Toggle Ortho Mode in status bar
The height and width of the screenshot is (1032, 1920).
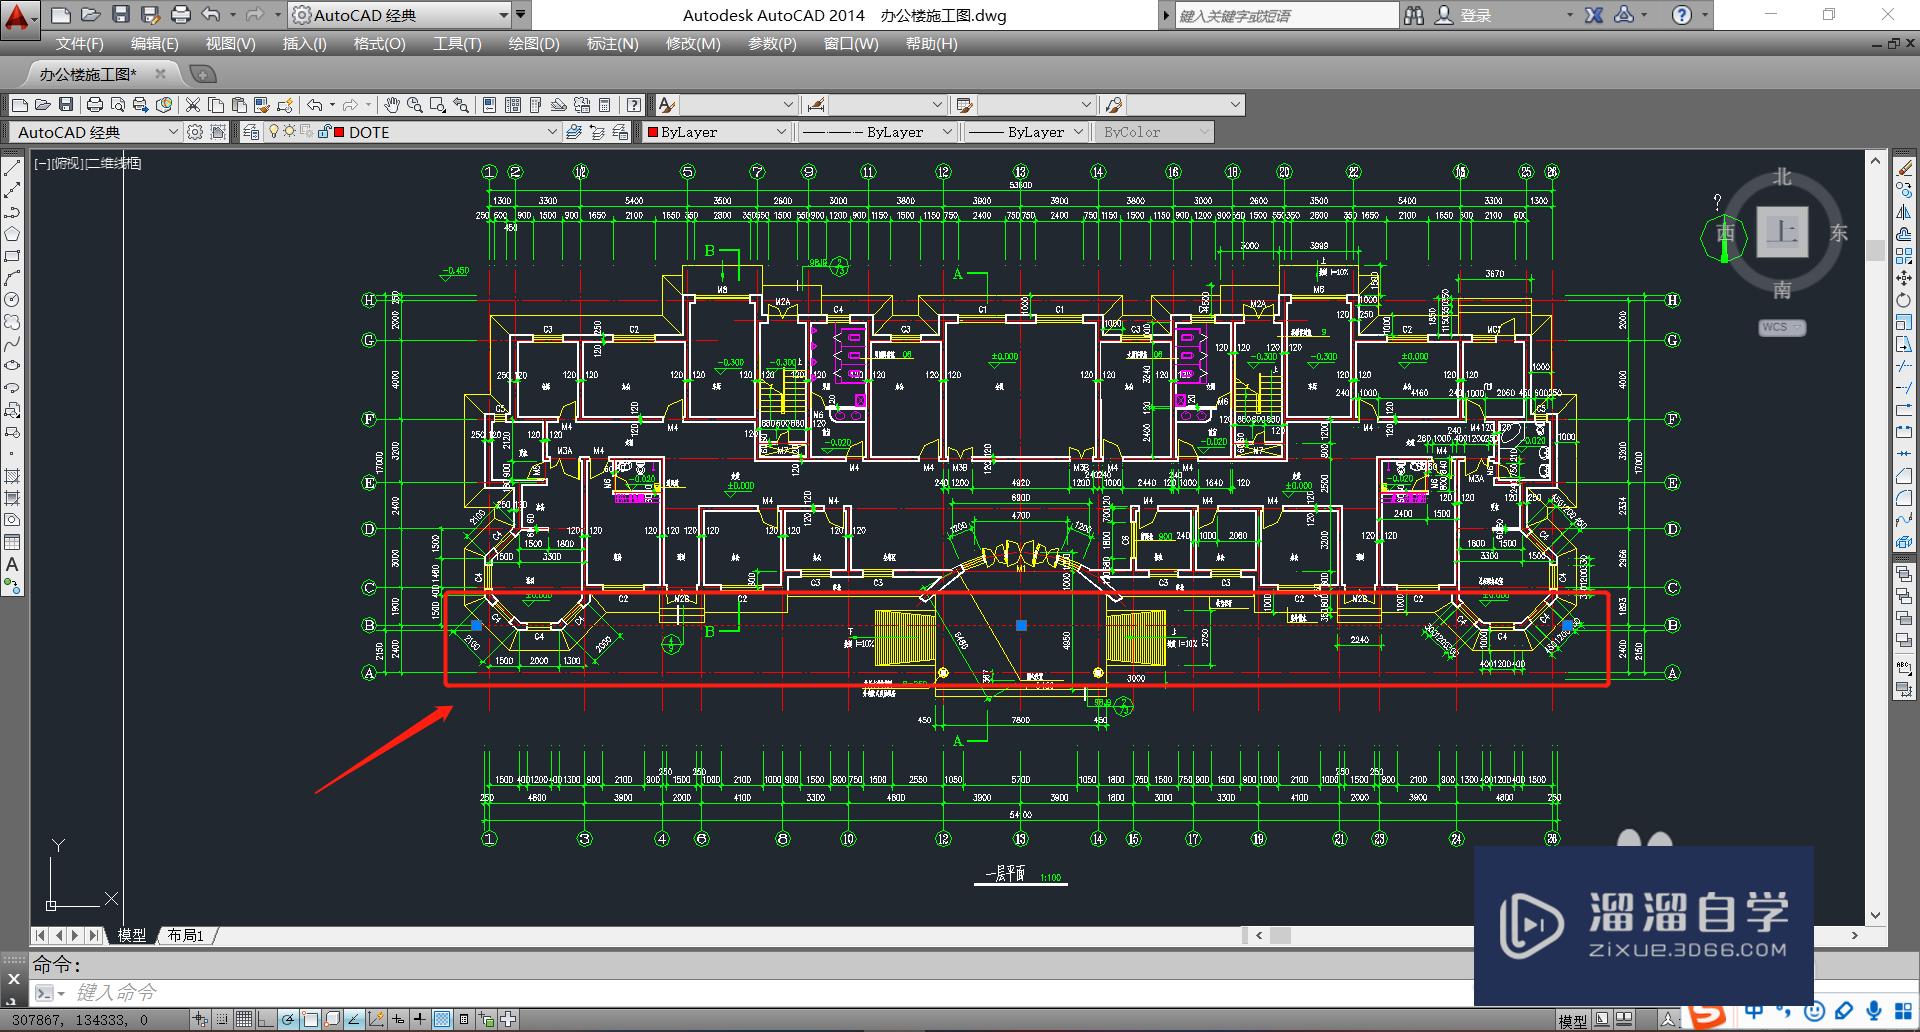(x=265, y=1019)
